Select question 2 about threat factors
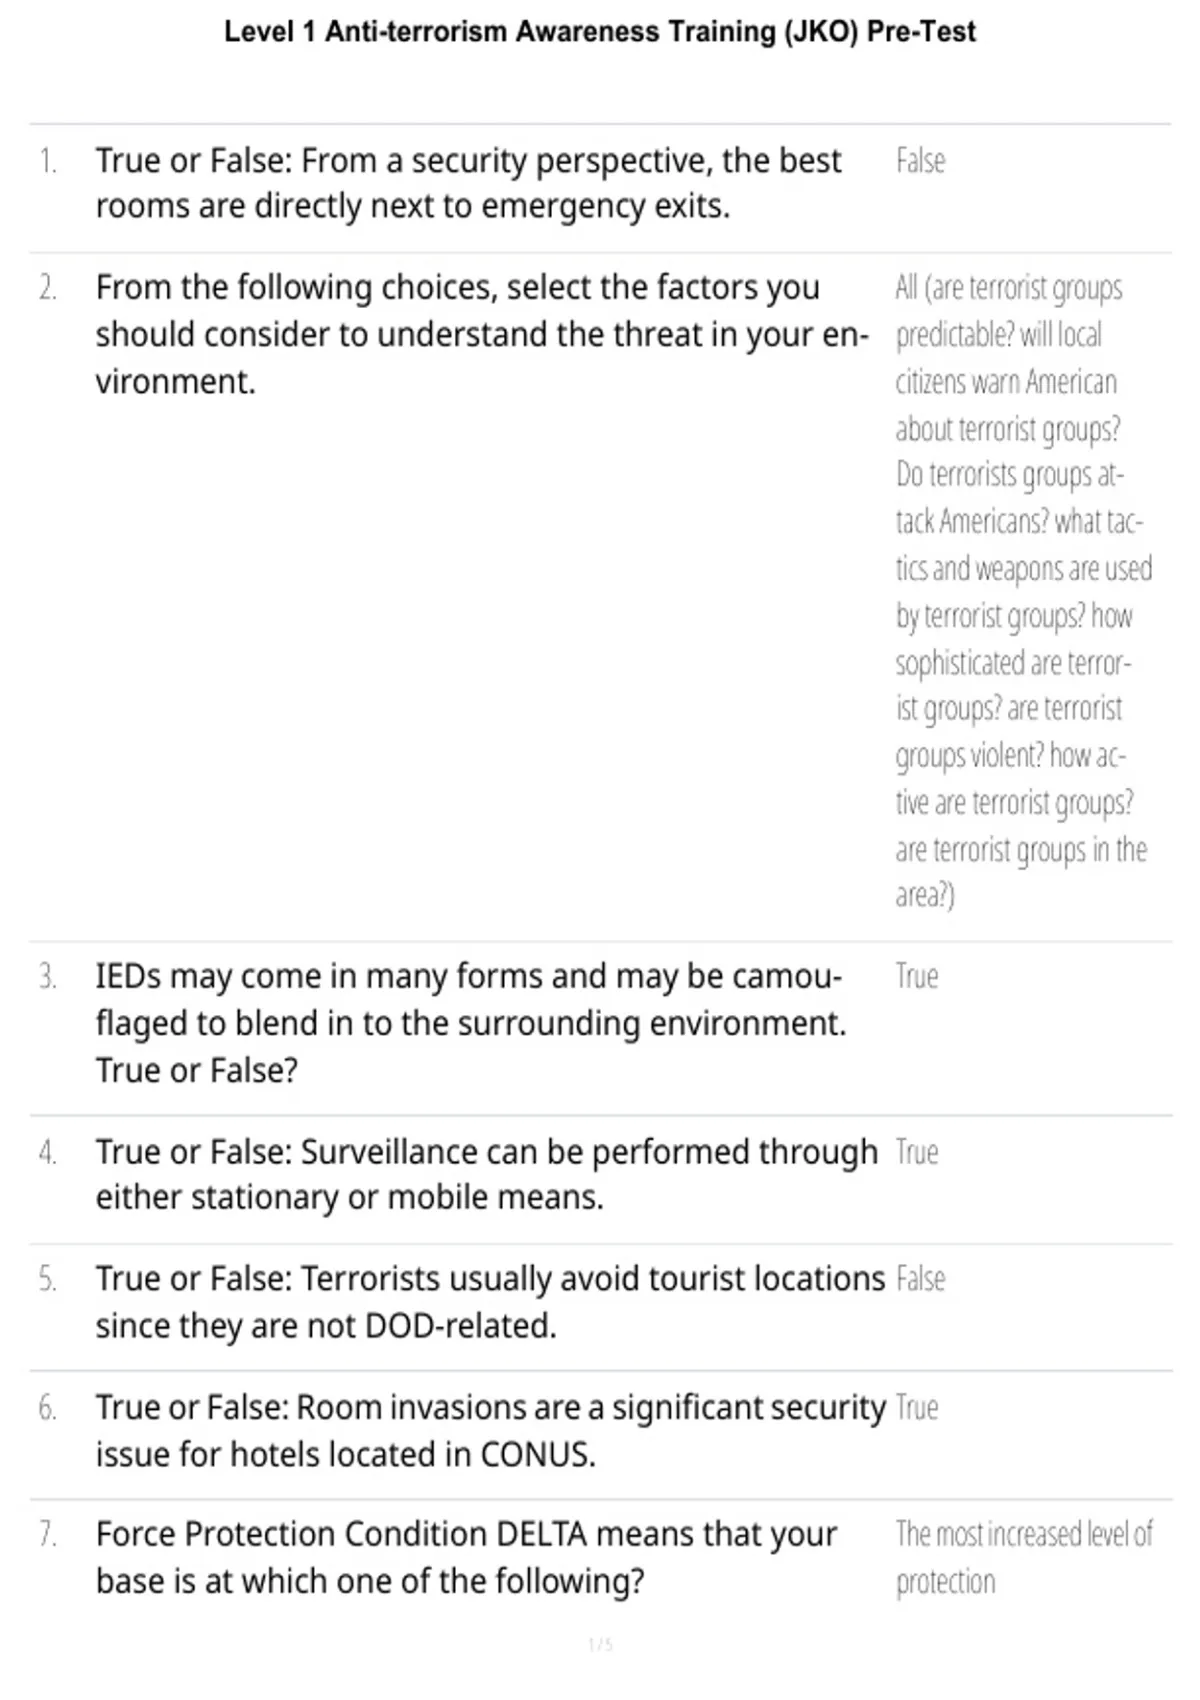Image resolution: width=1200 pixels, height=1700 pixels. point(482,334)
